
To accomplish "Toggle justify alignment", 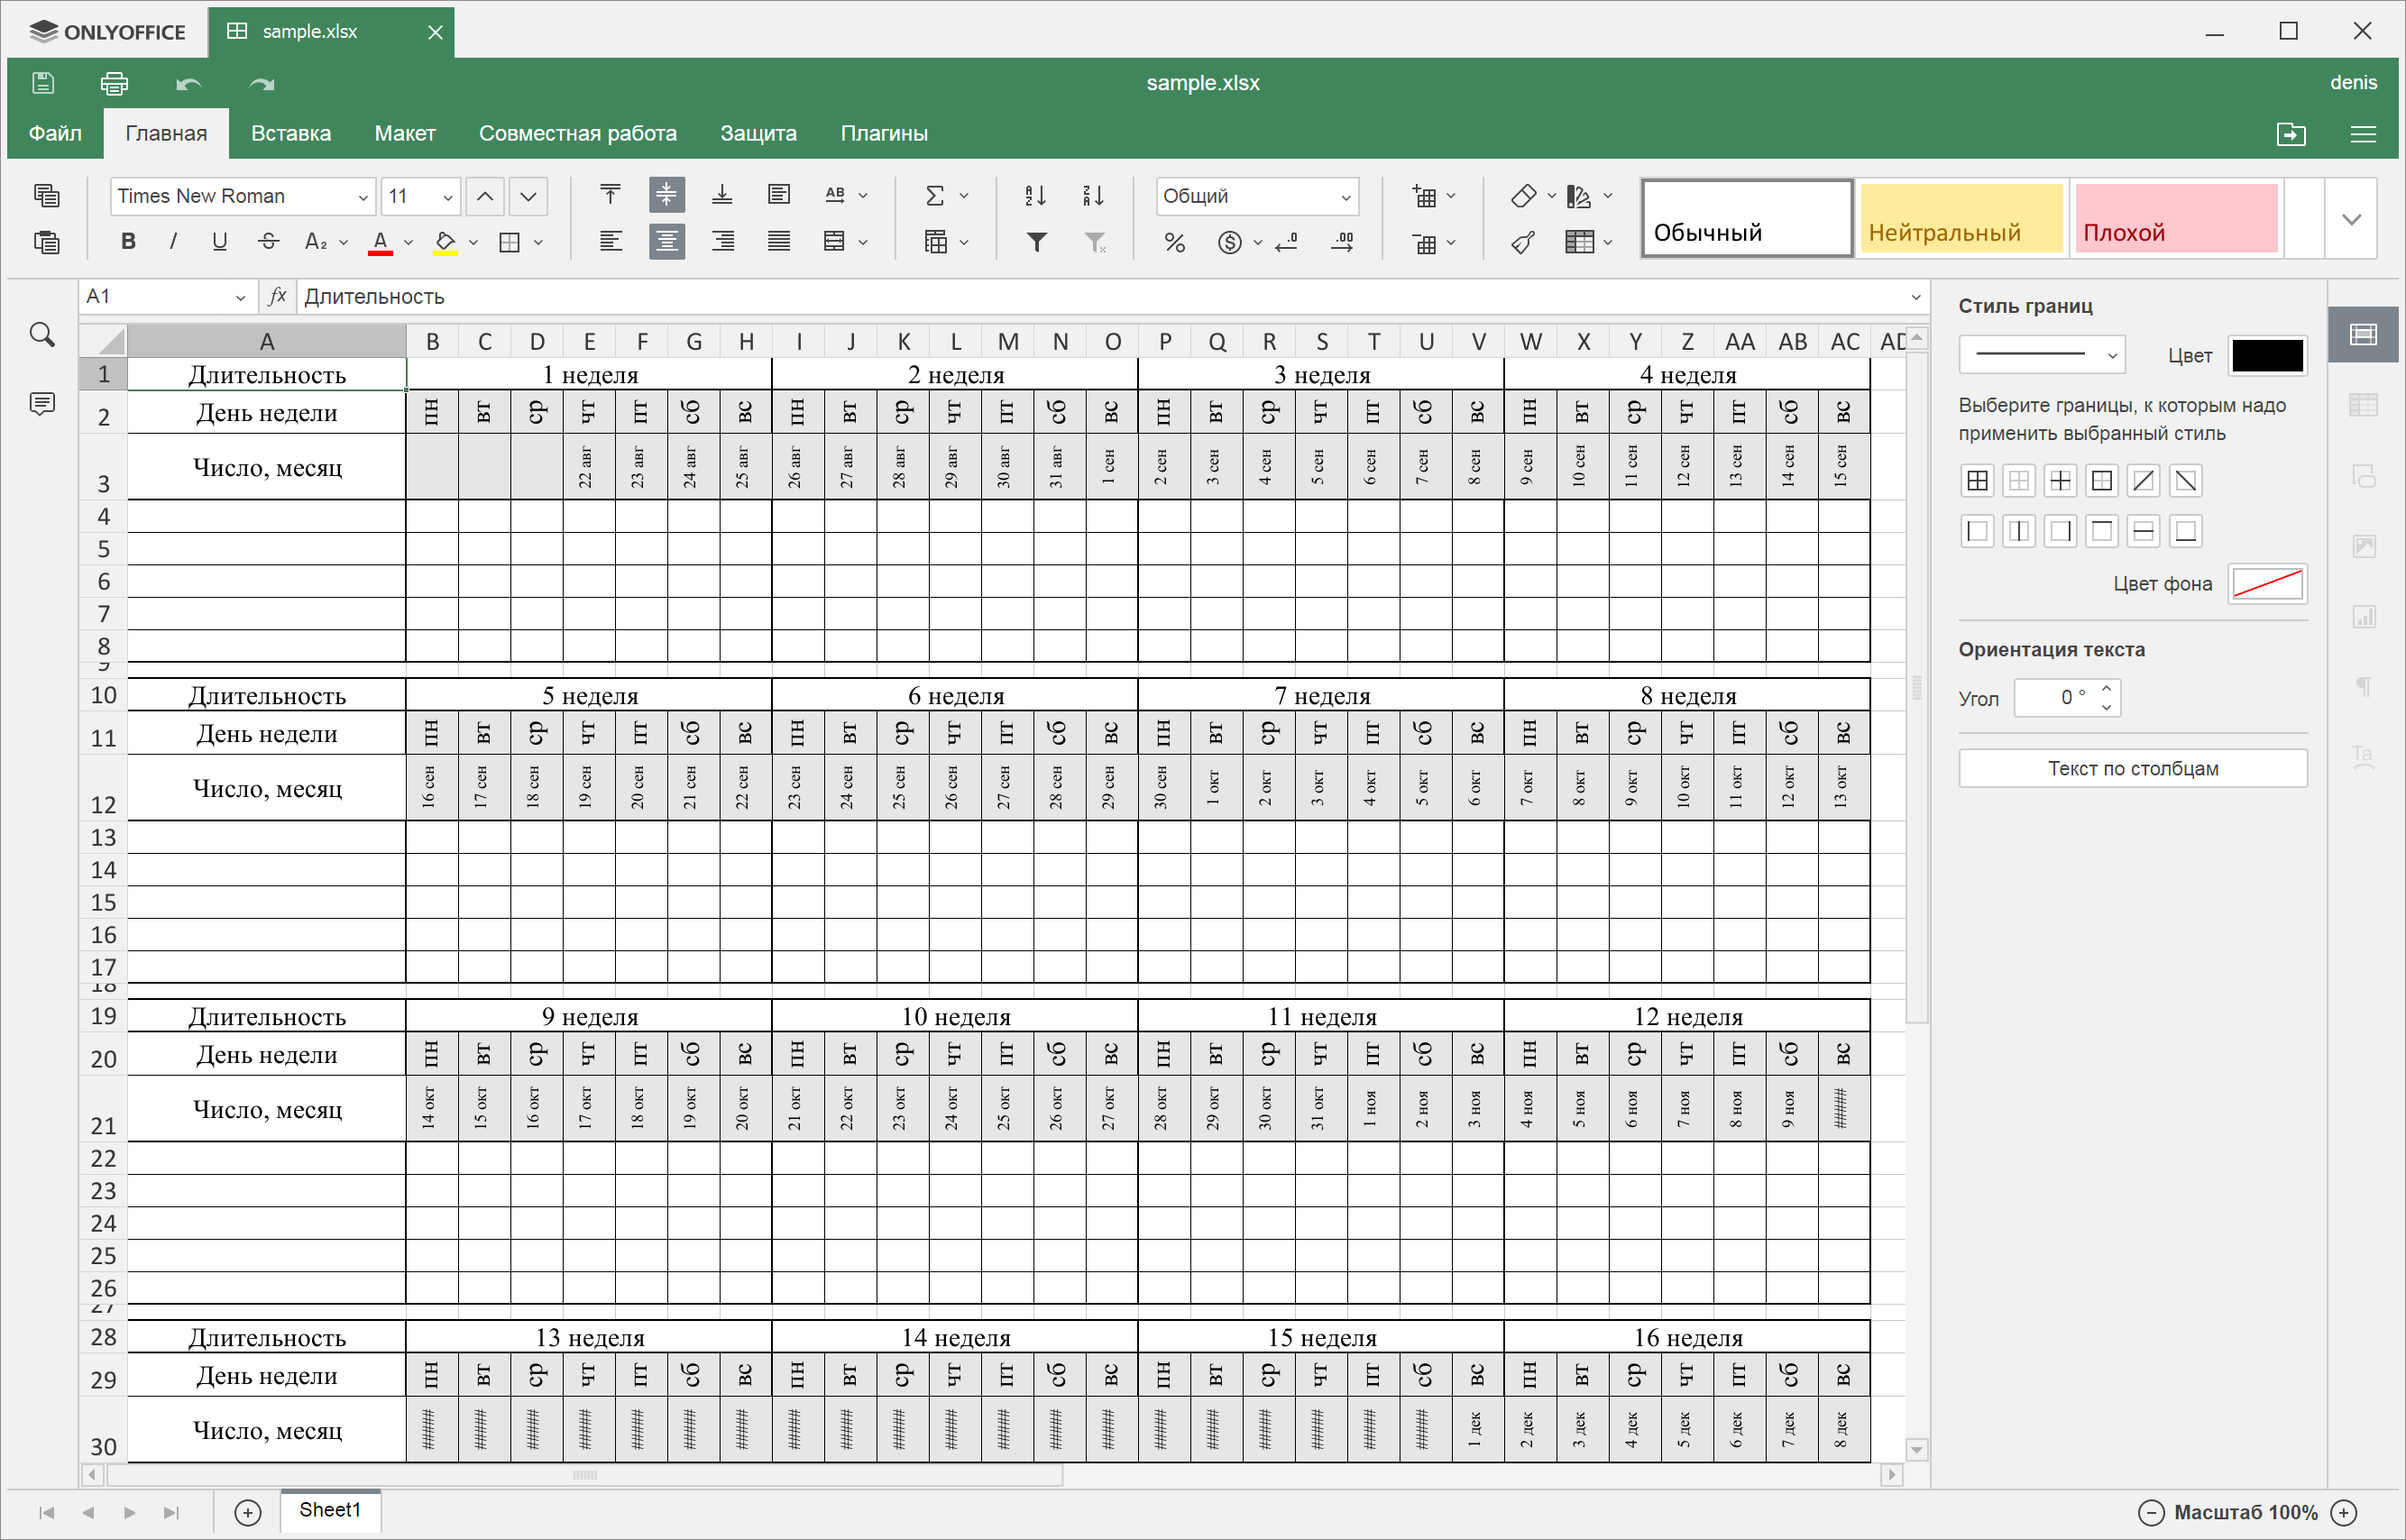I will [x=779, y=242].
